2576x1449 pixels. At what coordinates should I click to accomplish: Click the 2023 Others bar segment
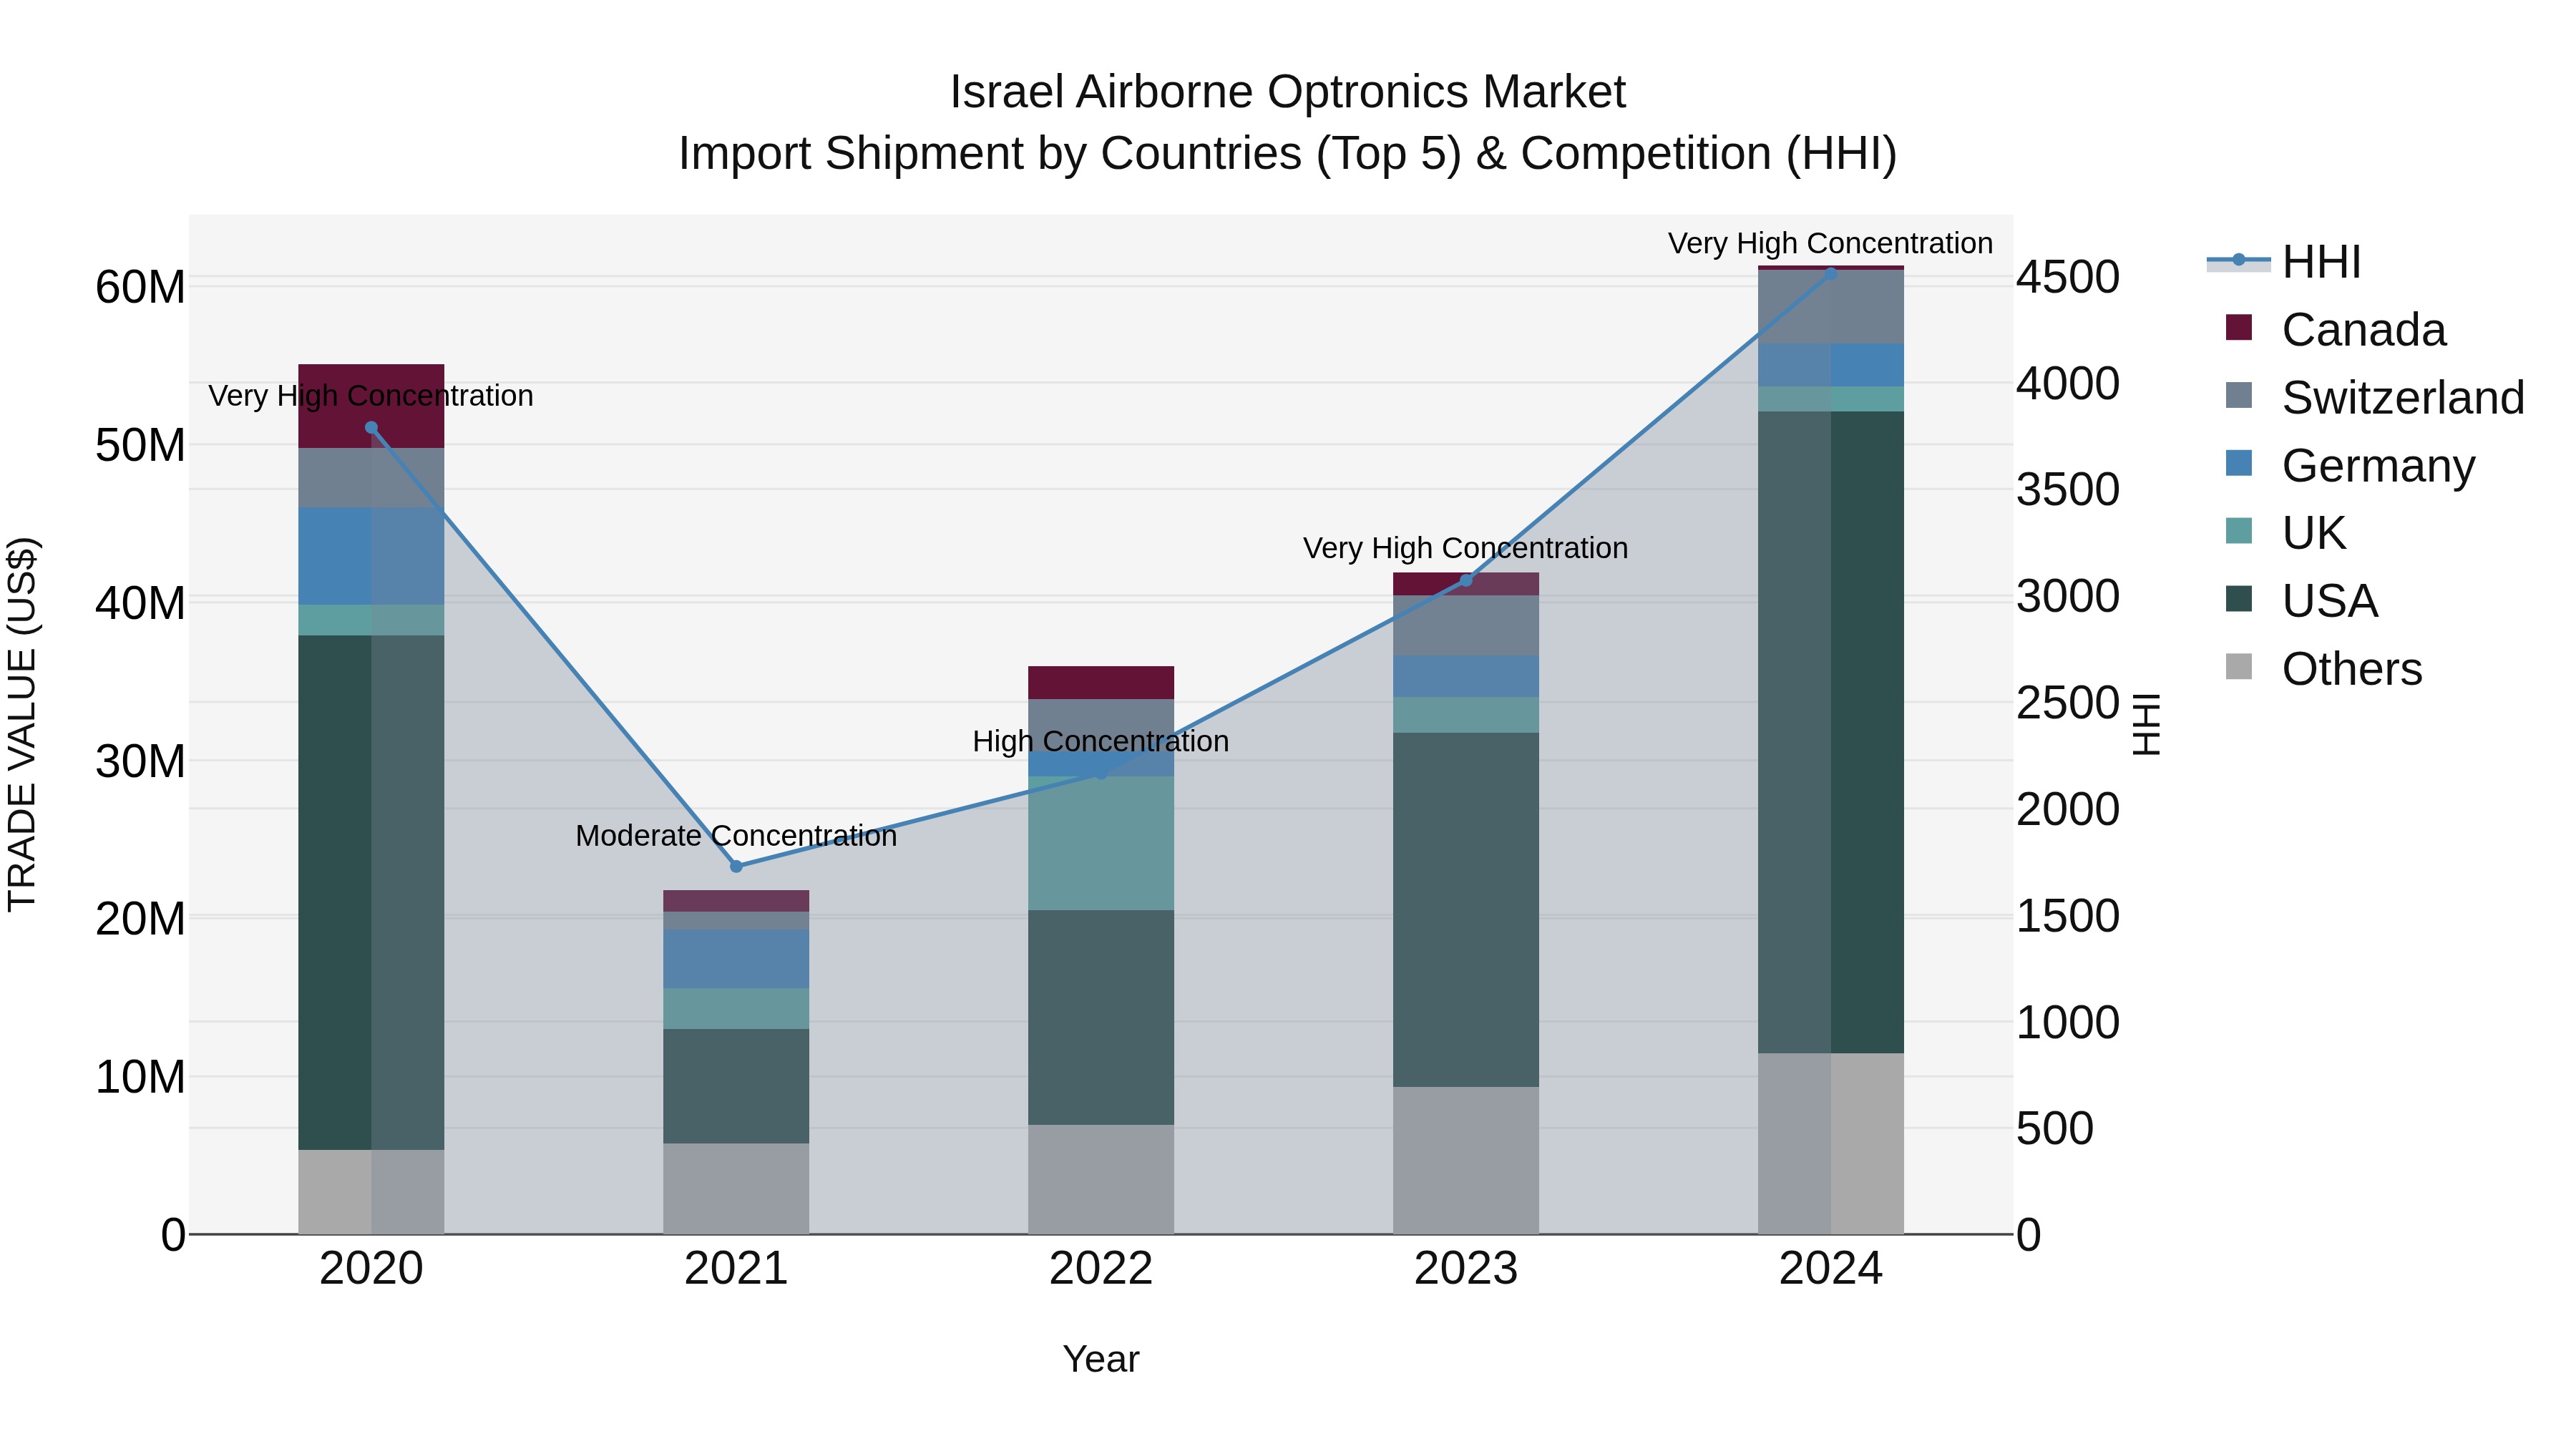pos(1466,1160)
